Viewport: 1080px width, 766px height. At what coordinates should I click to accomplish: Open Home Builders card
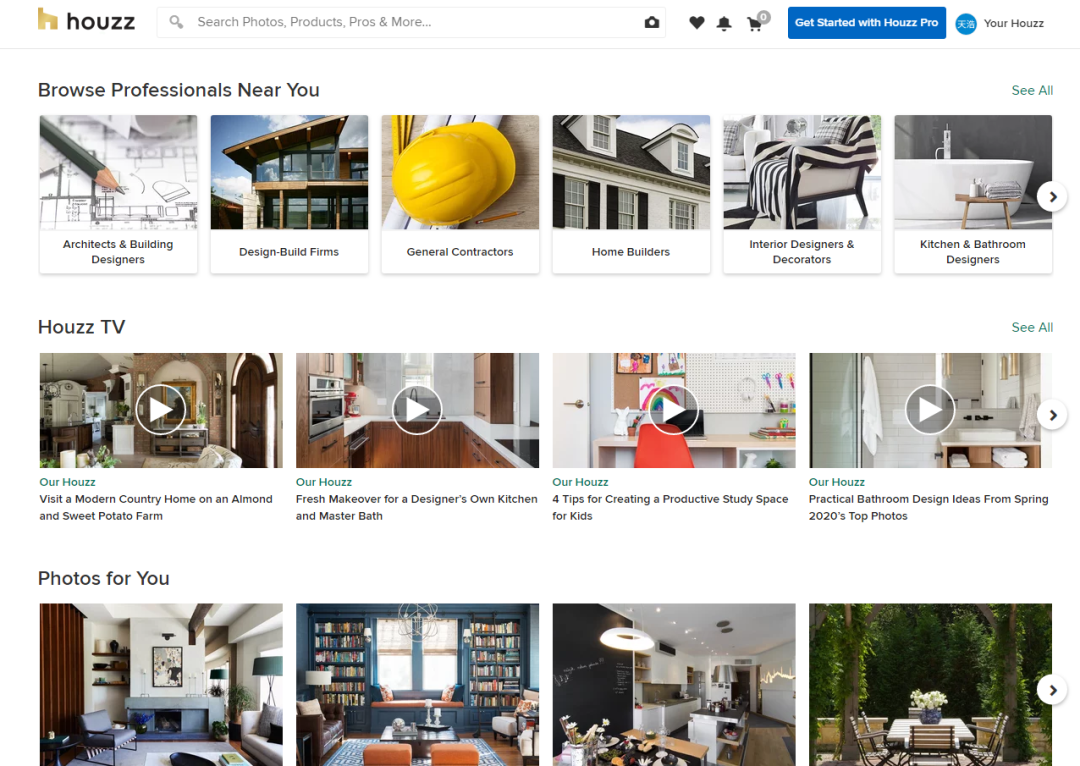click(x=631, y=194)
